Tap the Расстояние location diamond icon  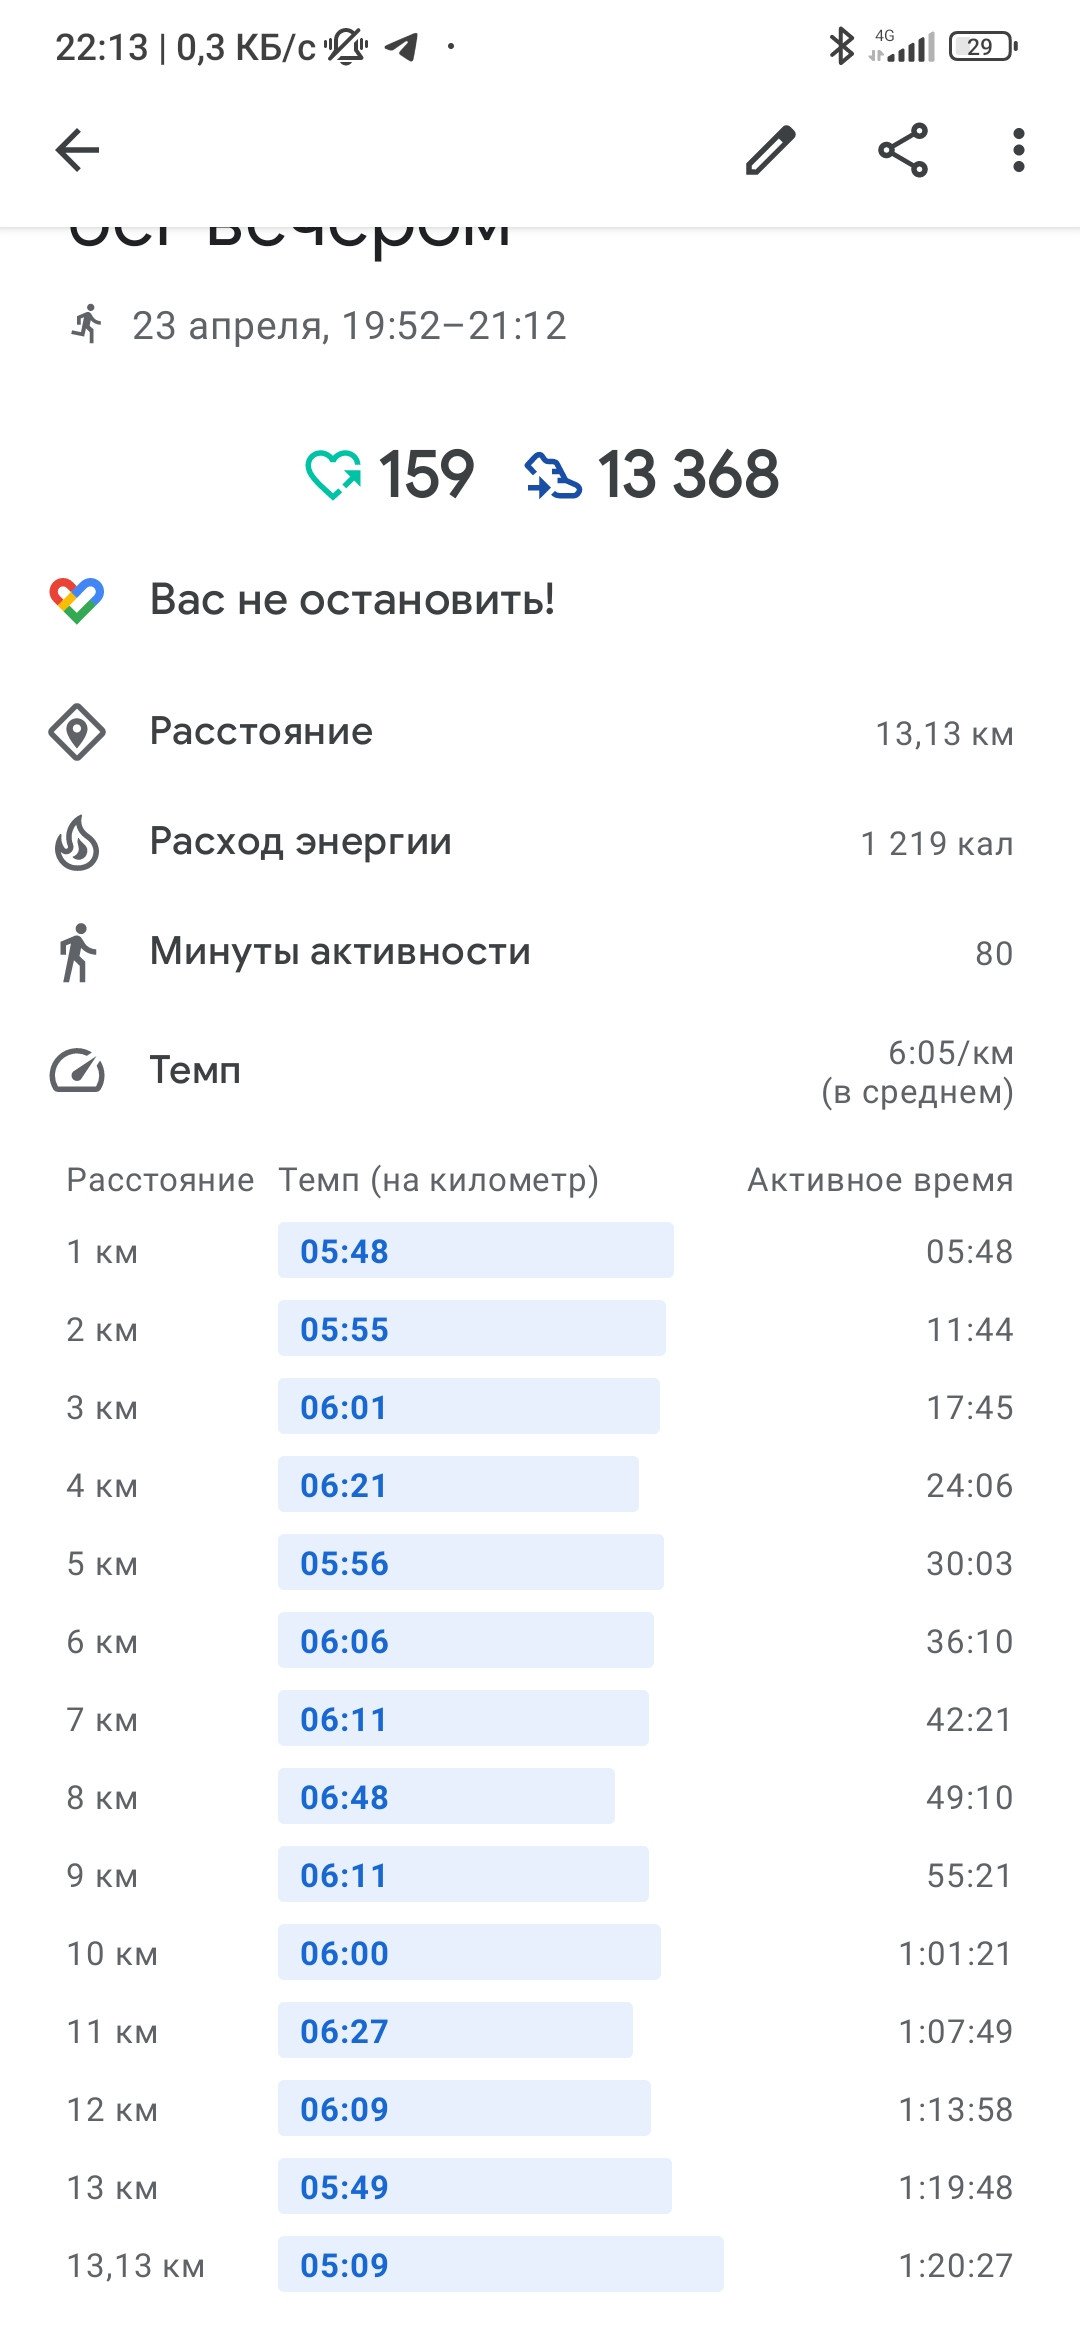[77, 732]
